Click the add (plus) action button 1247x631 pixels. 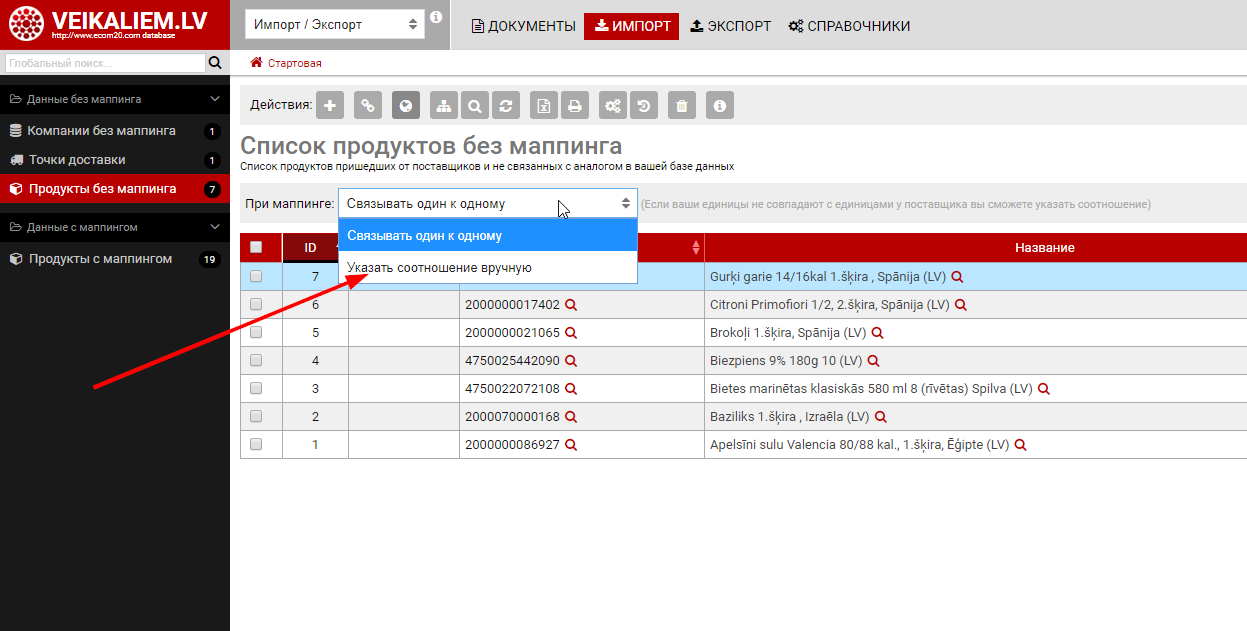330,105
